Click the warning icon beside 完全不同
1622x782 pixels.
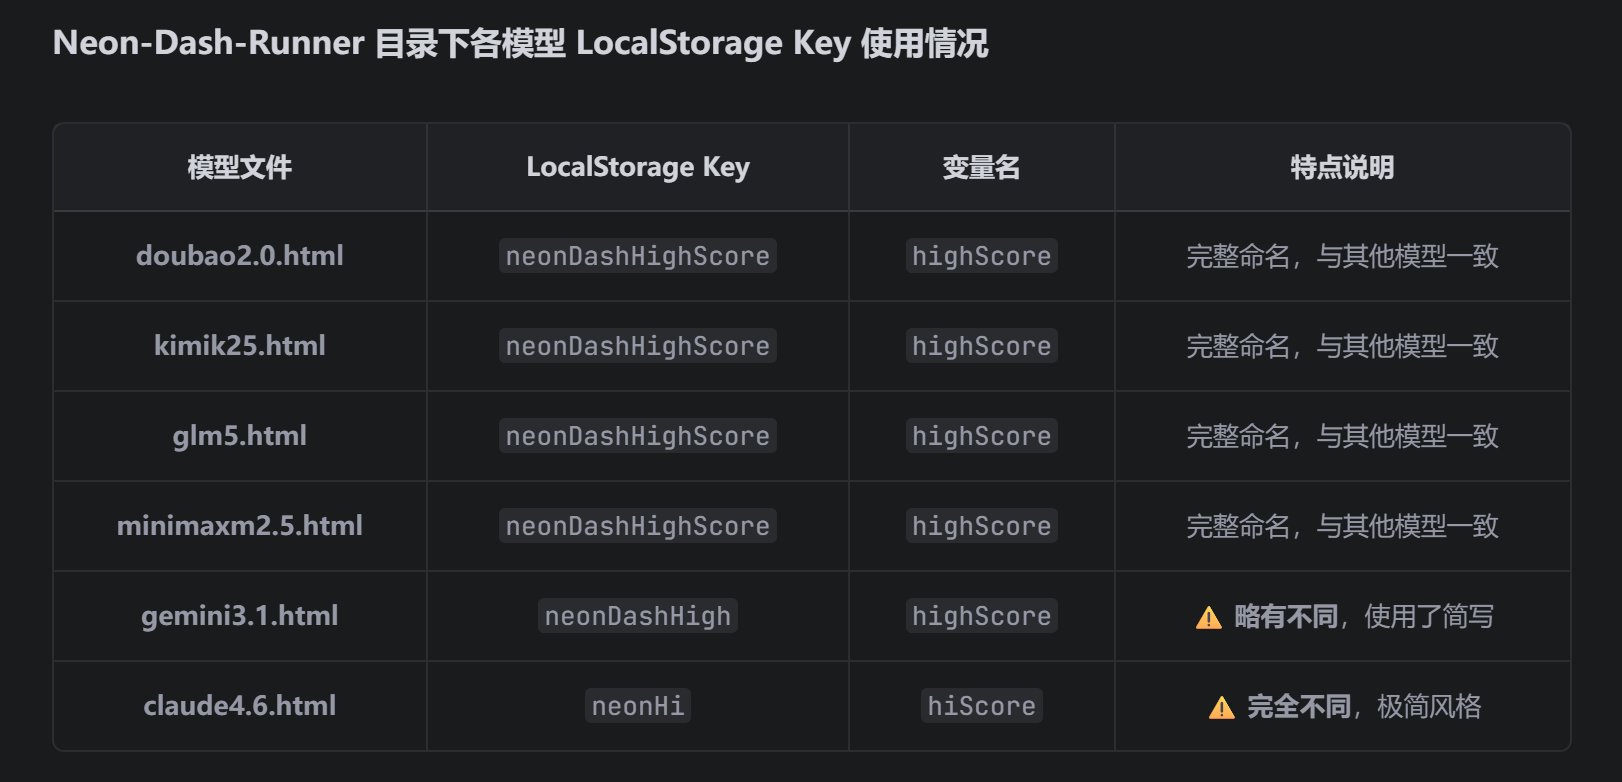pyautogui.click(x=1221, y=708)
